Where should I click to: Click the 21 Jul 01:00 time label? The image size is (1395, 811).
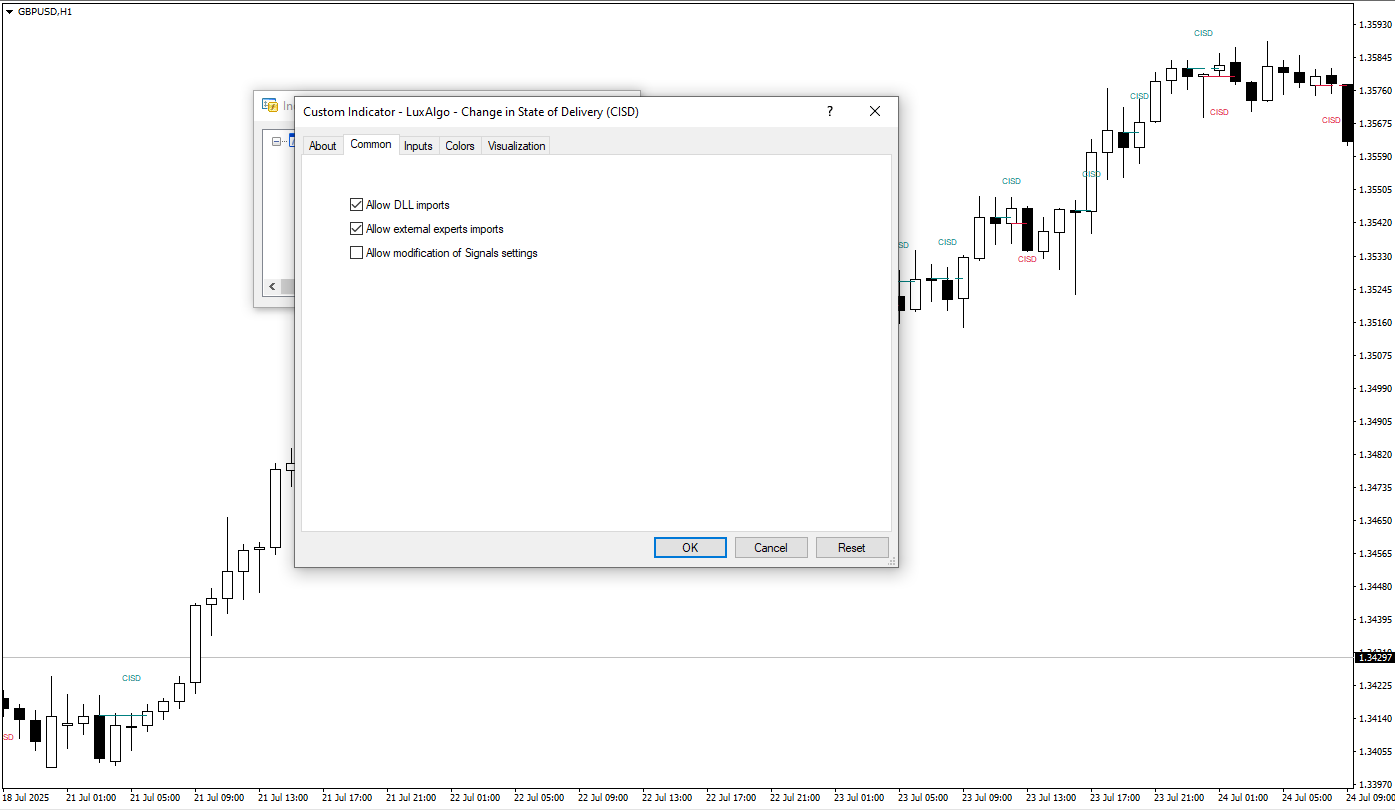coord(91,798)
